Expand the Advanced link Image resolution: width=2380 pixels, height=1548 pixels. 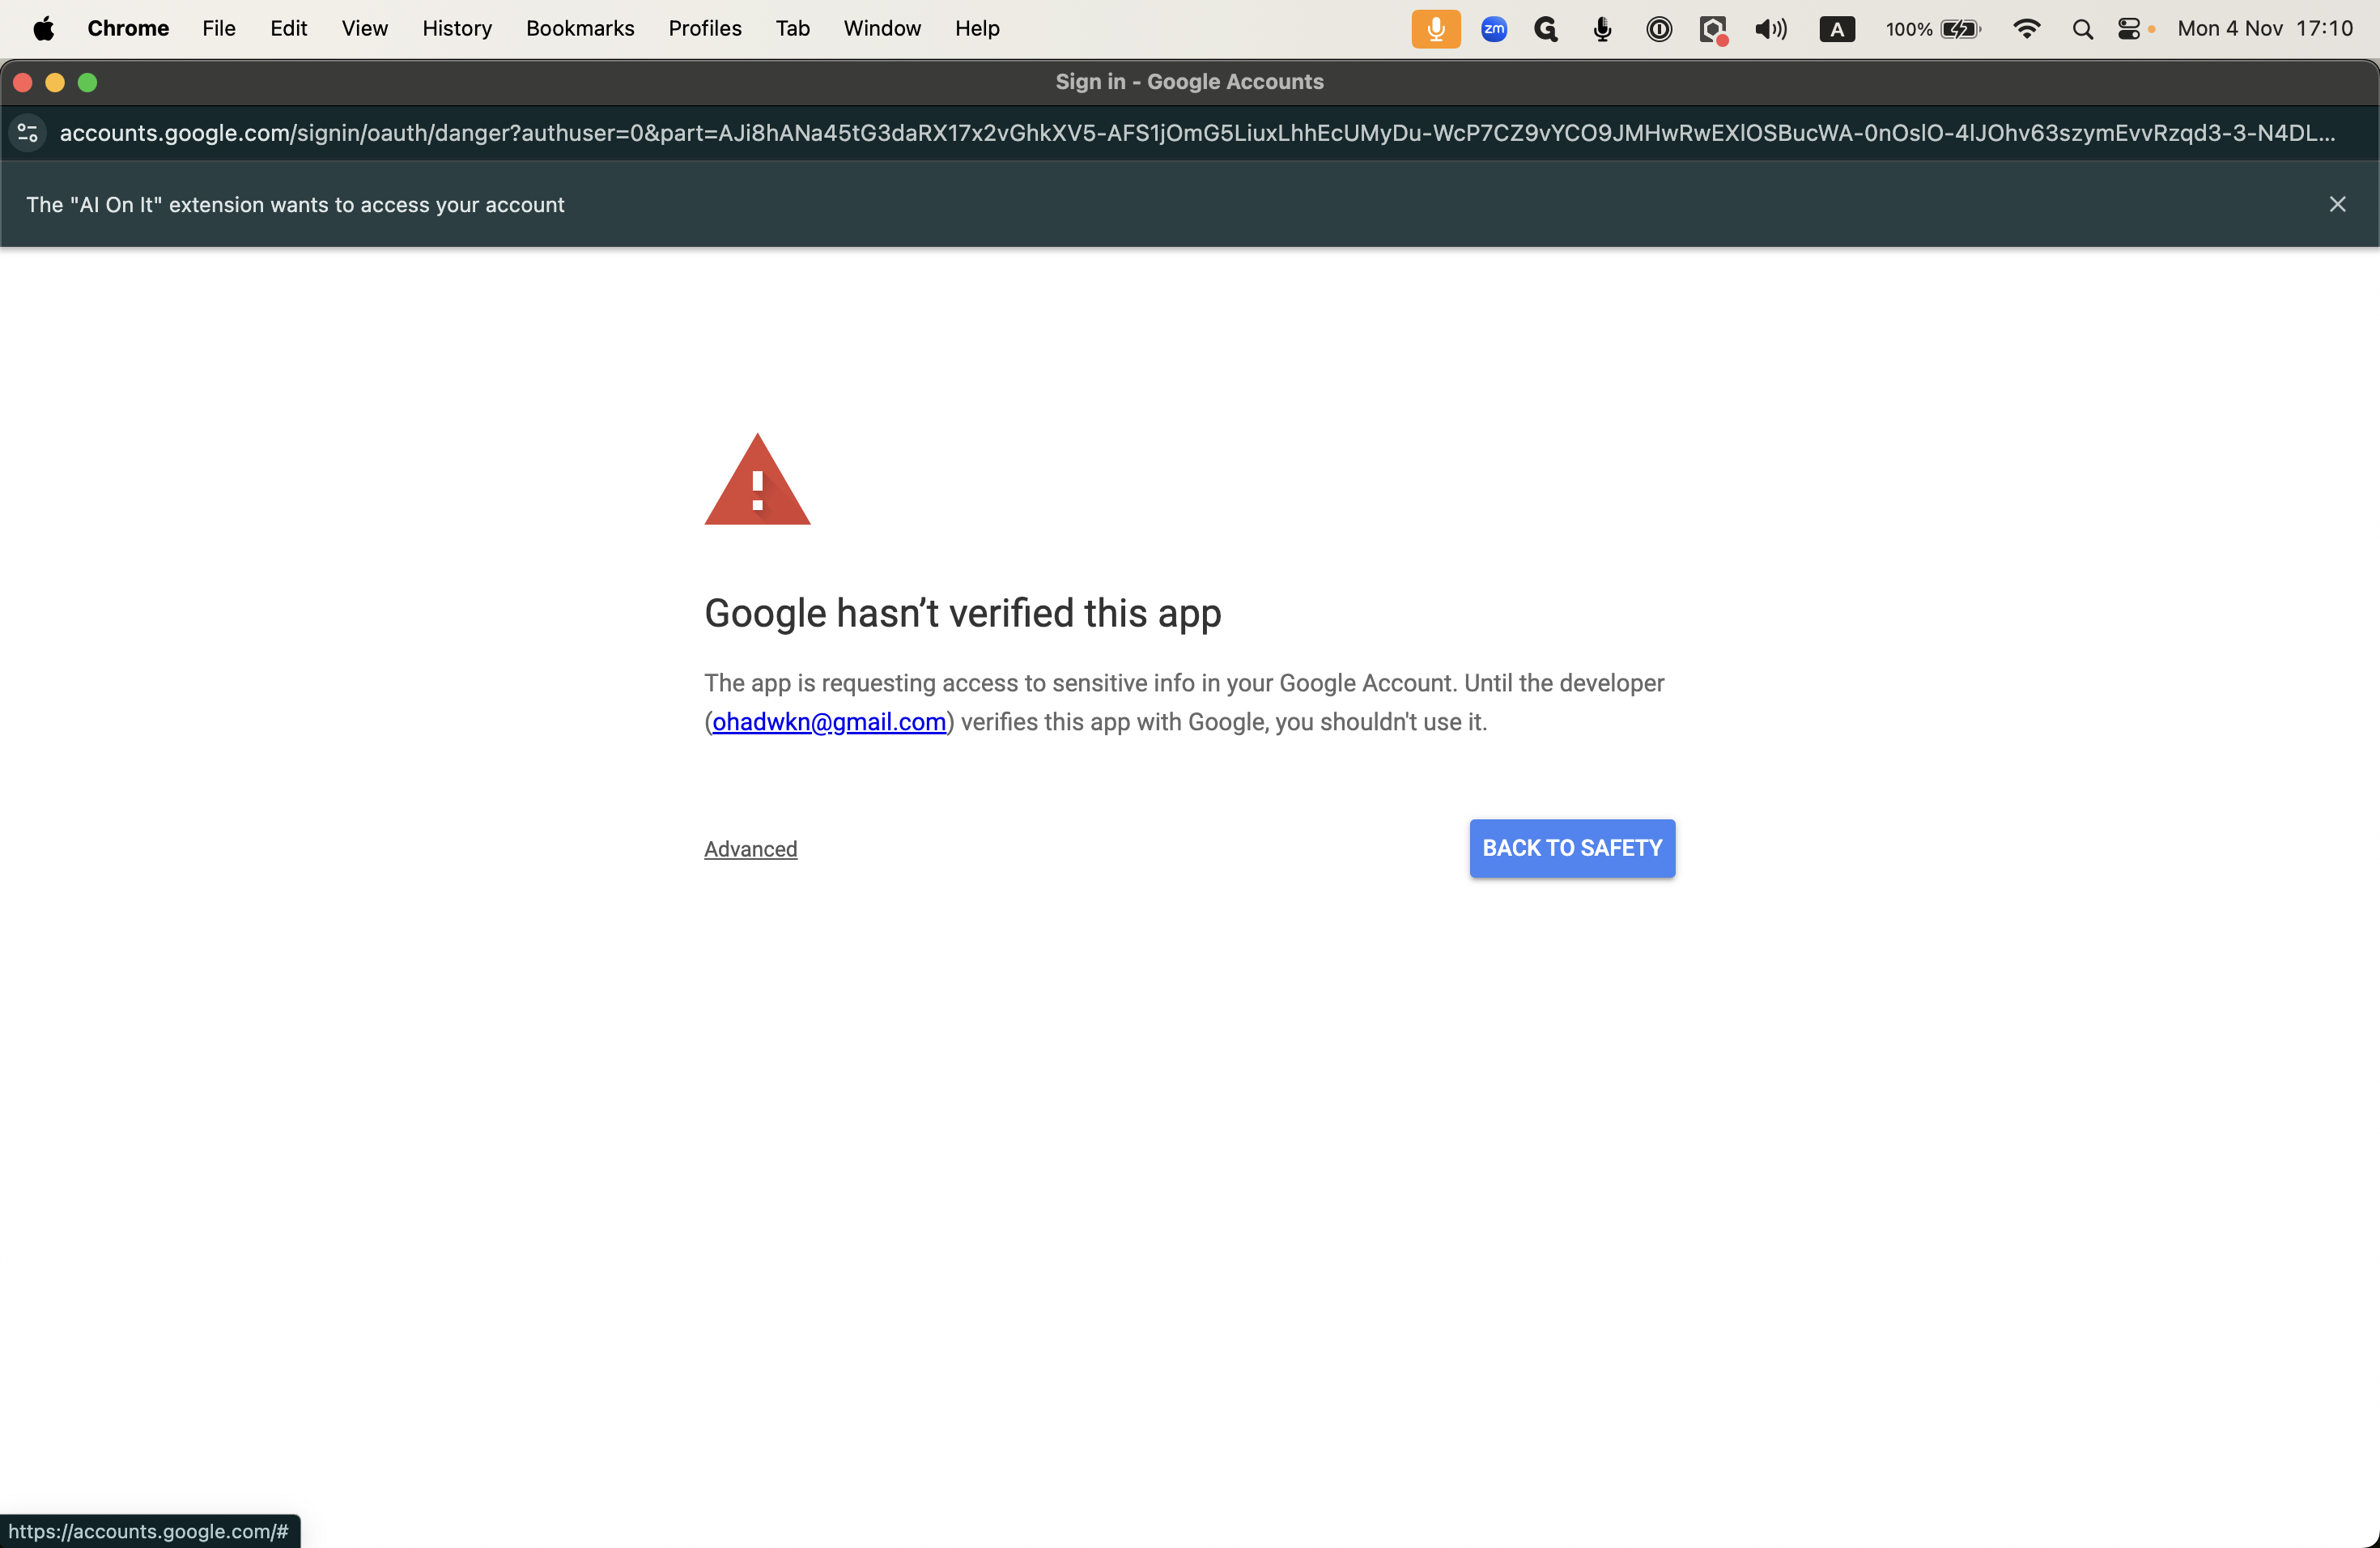750,849
